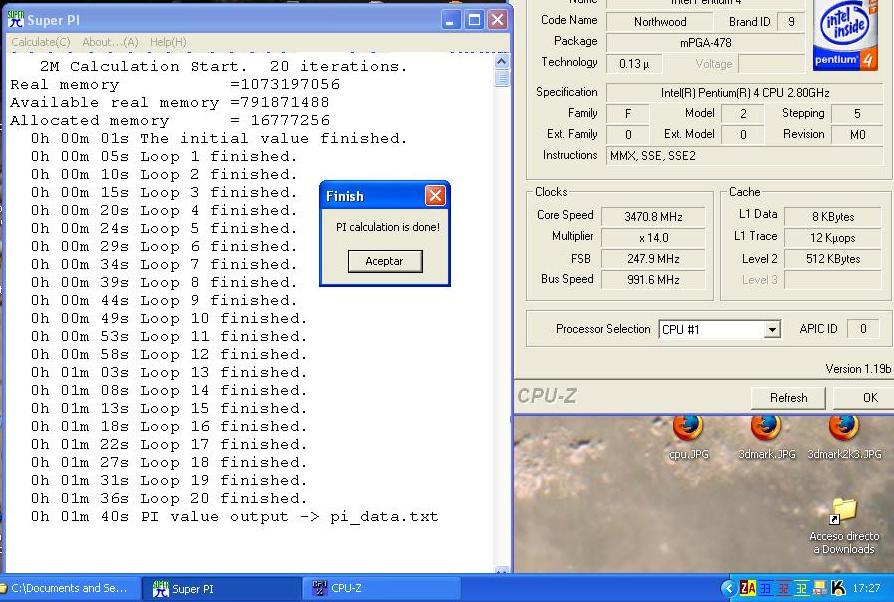Open the Calculate(C) menu
This screenshot has height=602, width=894.
point(41,42)
